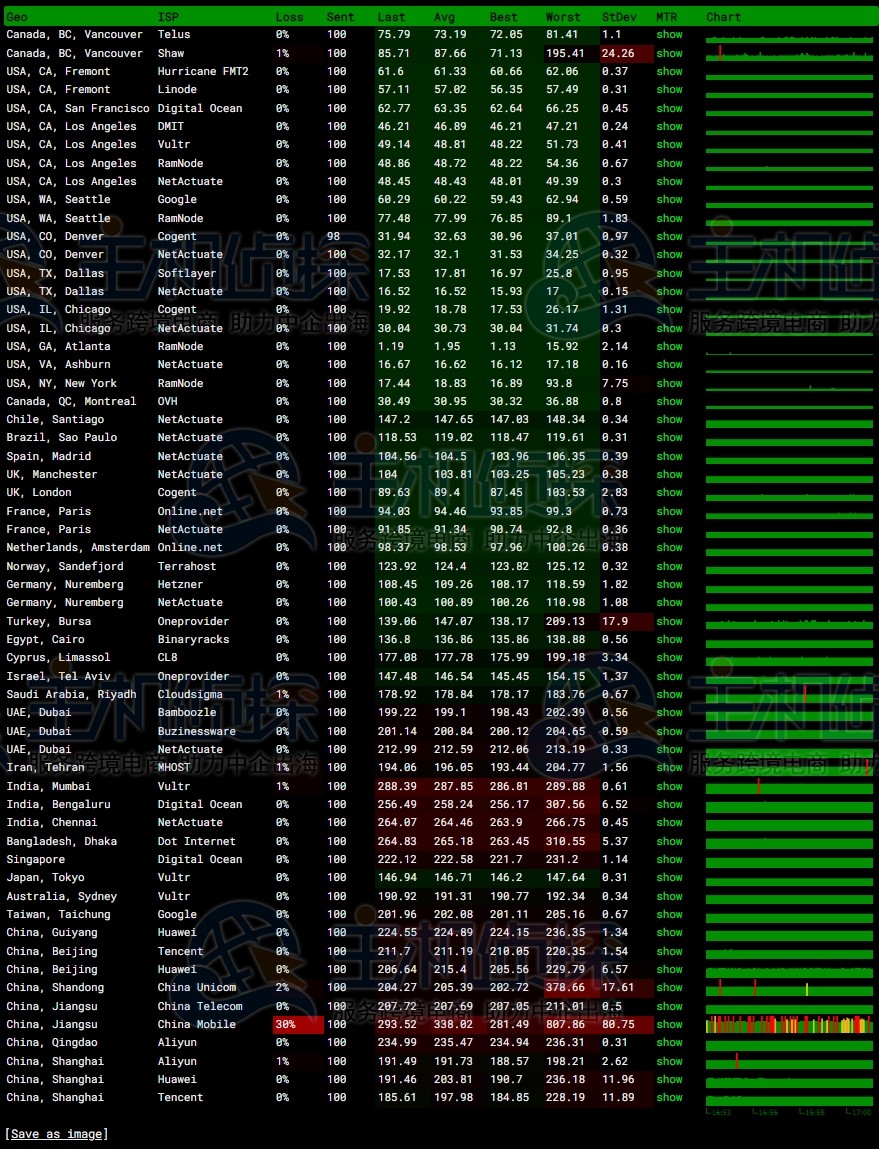Click the 807.86 worst latency value
Viewport: 879px width, 1149px height.
[x=565, y=1024]
